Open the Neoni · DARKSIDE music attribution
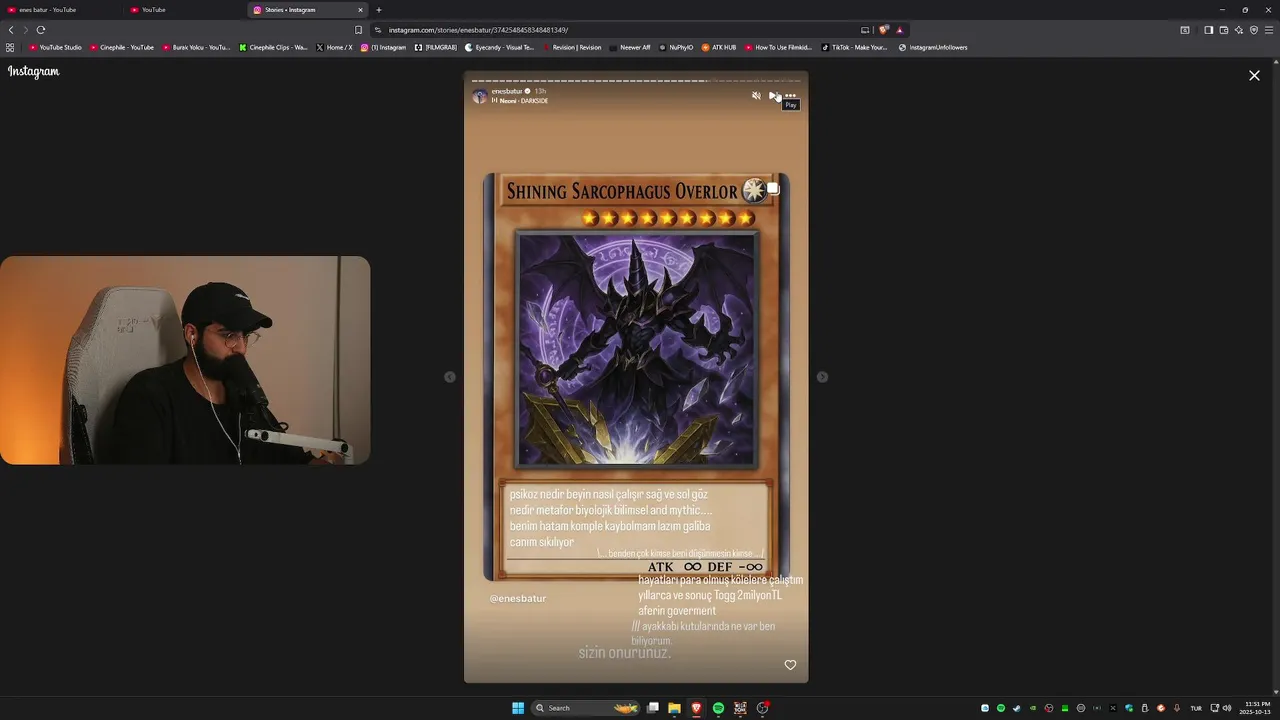1280x720 pixels. (x=520, y=101)
